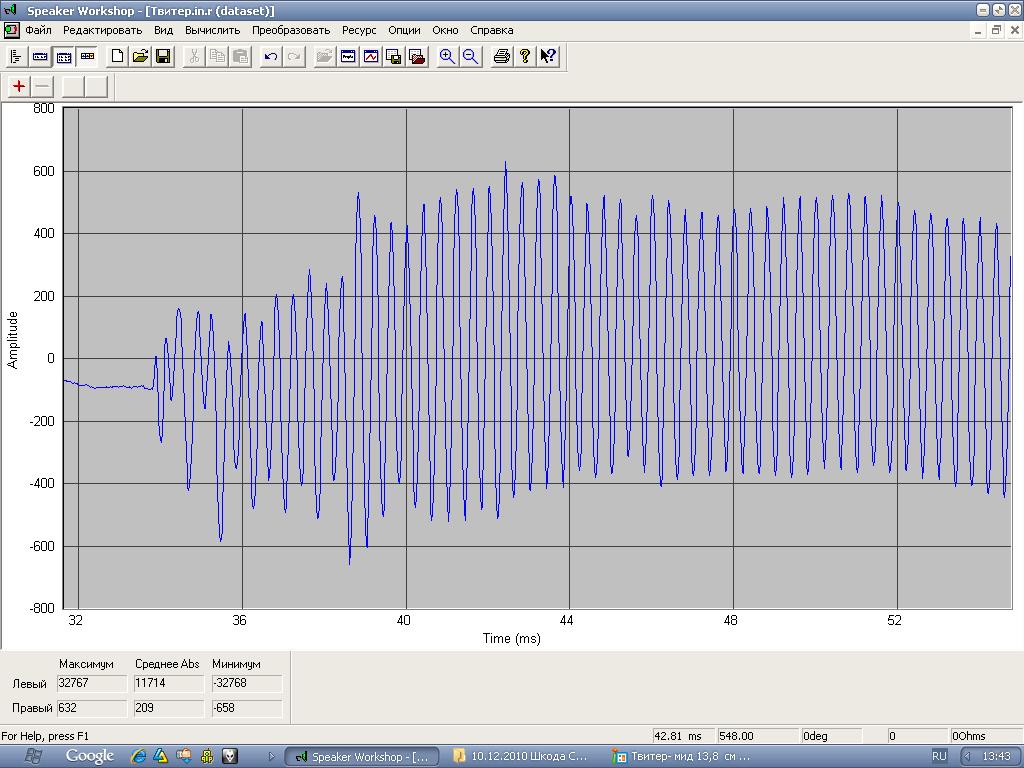The image size is (1024, 768).
Task: Toggle the project tree view icon
Action: [17, 57]
